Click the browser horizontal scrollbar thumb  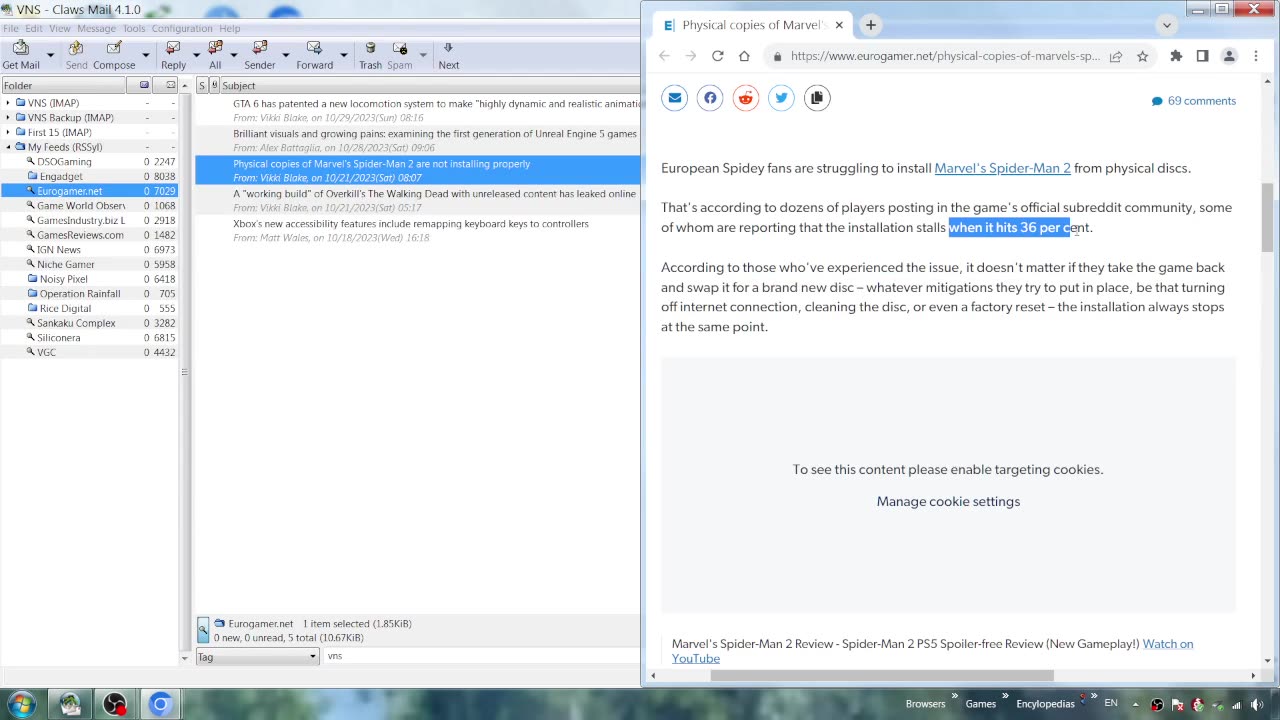pyautogui.click(x=882, y=676)
